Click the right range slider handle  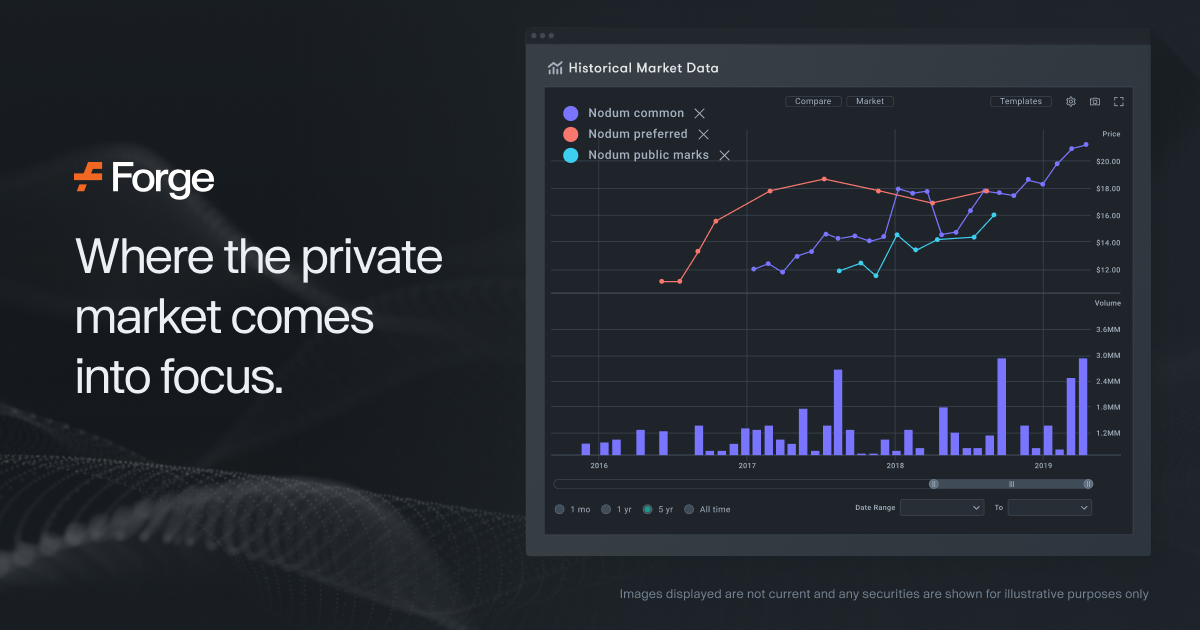coord(1088,484)
